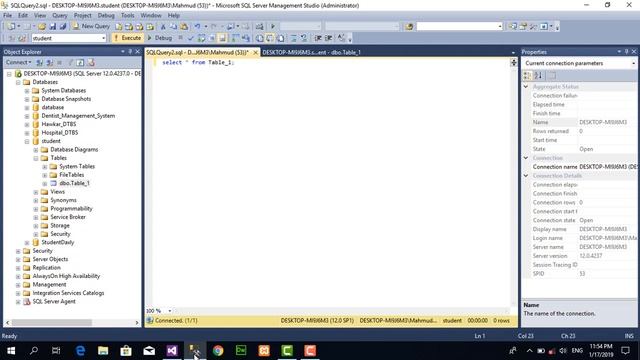Select the Views folder under student
The height and width of the screenshot is (360, 640).
[x=58, y=192]
